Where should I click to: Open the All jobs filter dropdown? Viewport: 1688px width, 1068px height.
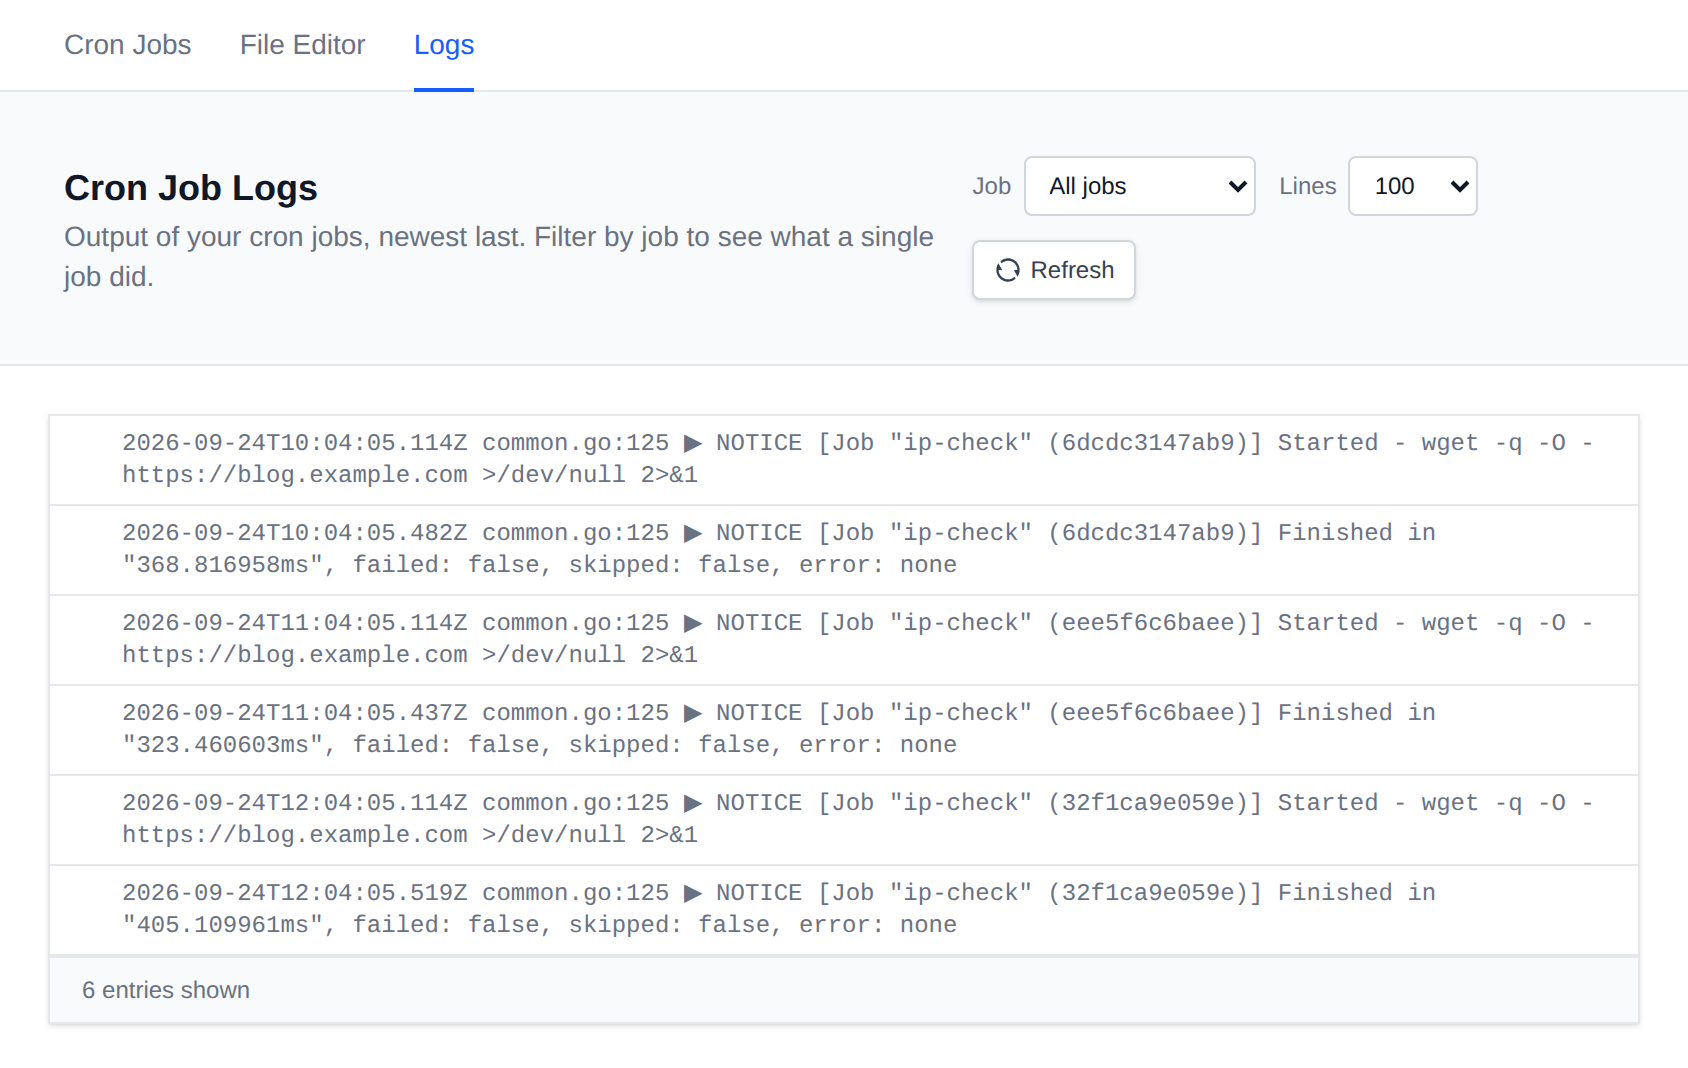click(1140, 186)
